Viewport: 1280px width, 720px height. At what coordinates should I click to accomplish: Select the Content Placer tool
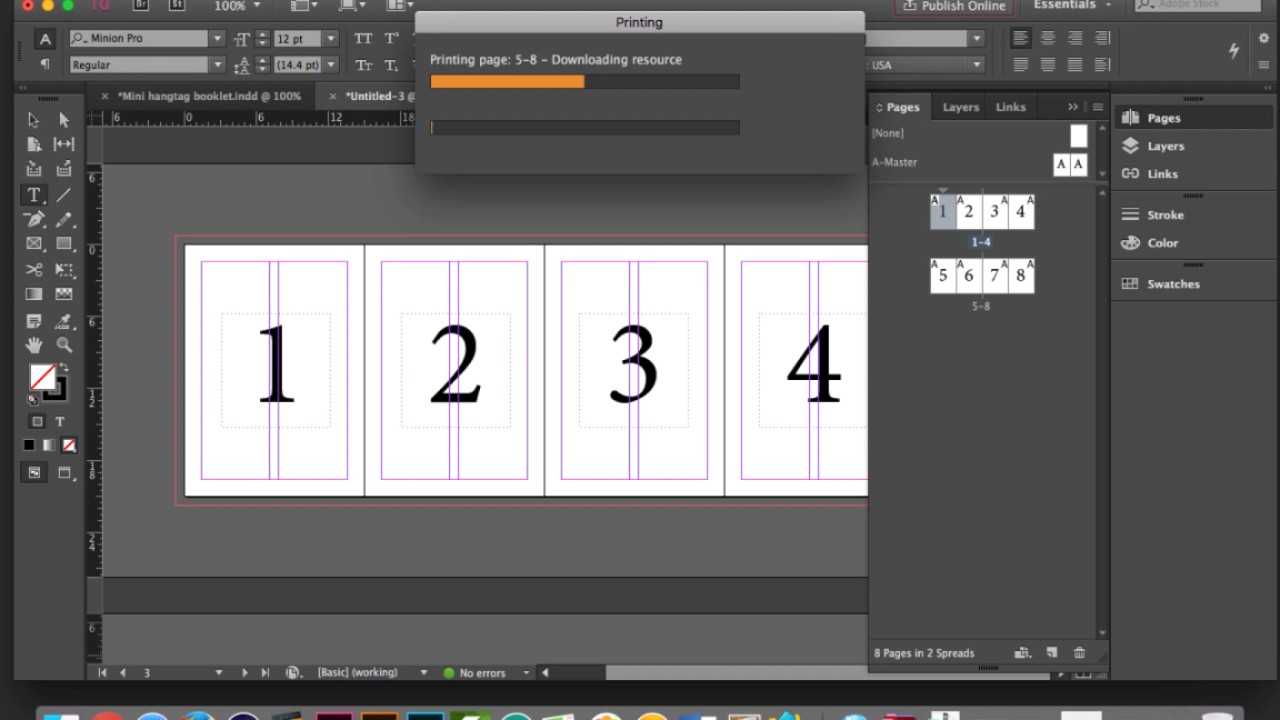64,169
